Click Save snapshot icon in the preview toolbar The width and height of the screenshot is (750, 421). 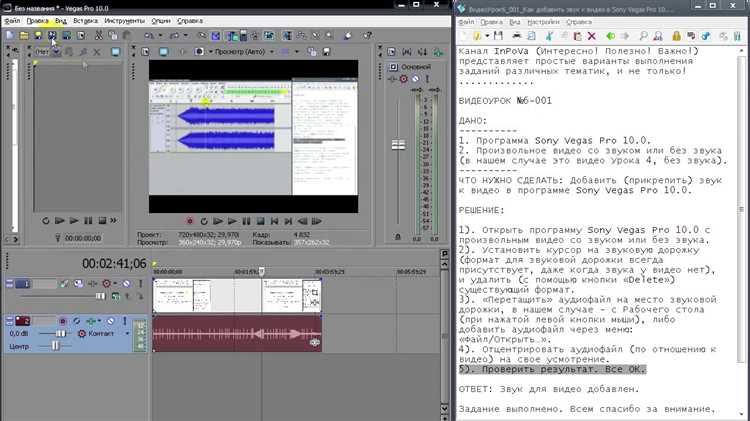[327, 52]
